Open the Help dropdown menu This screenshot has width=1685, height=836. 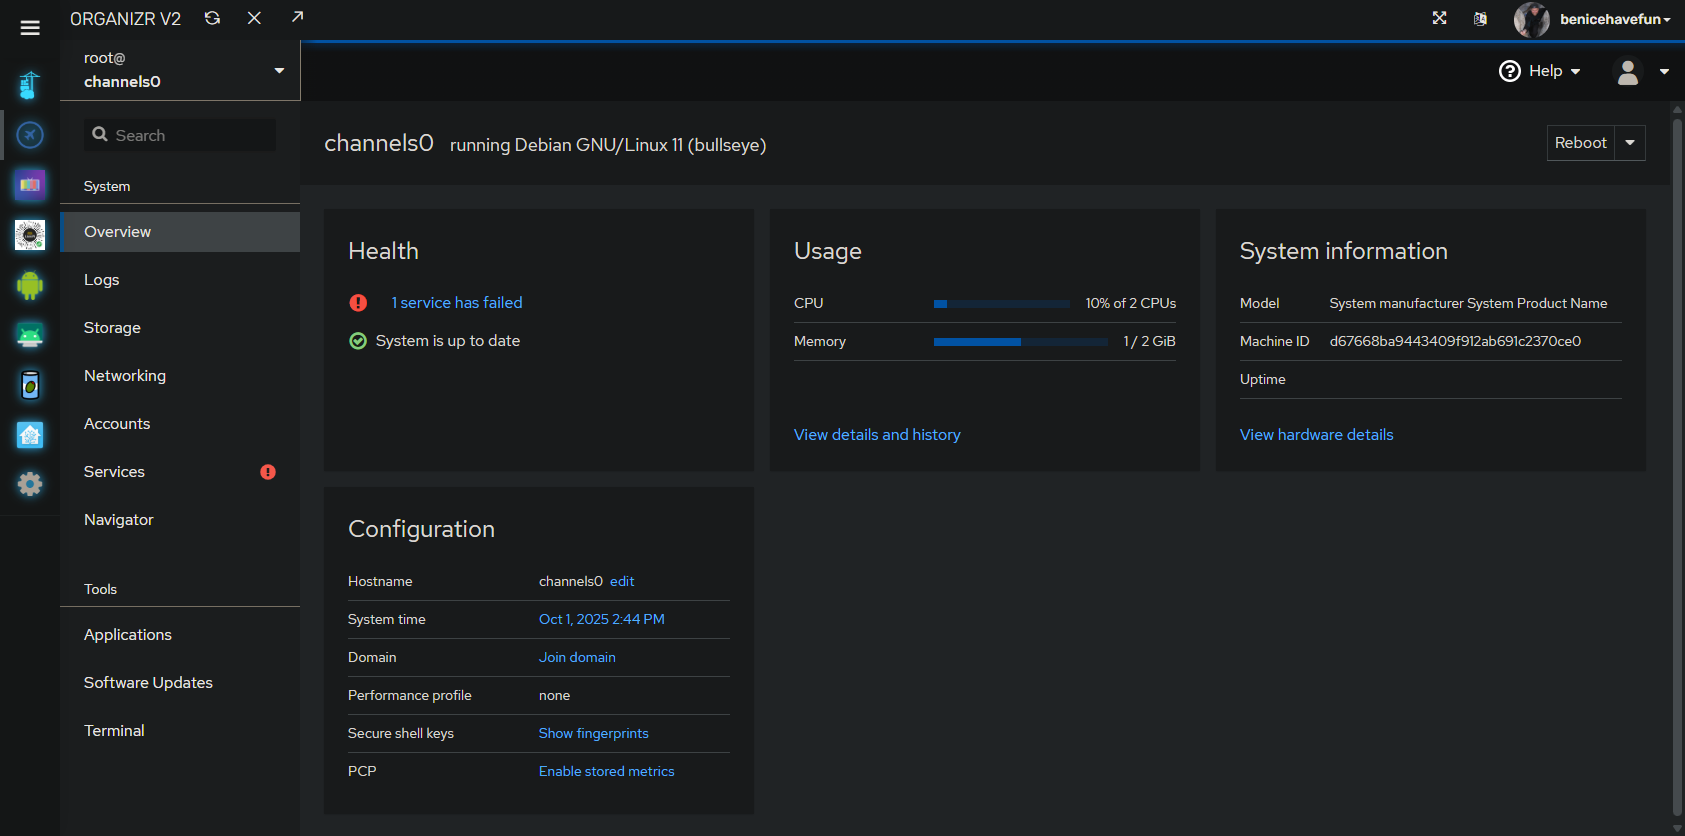coord(1540,71)
